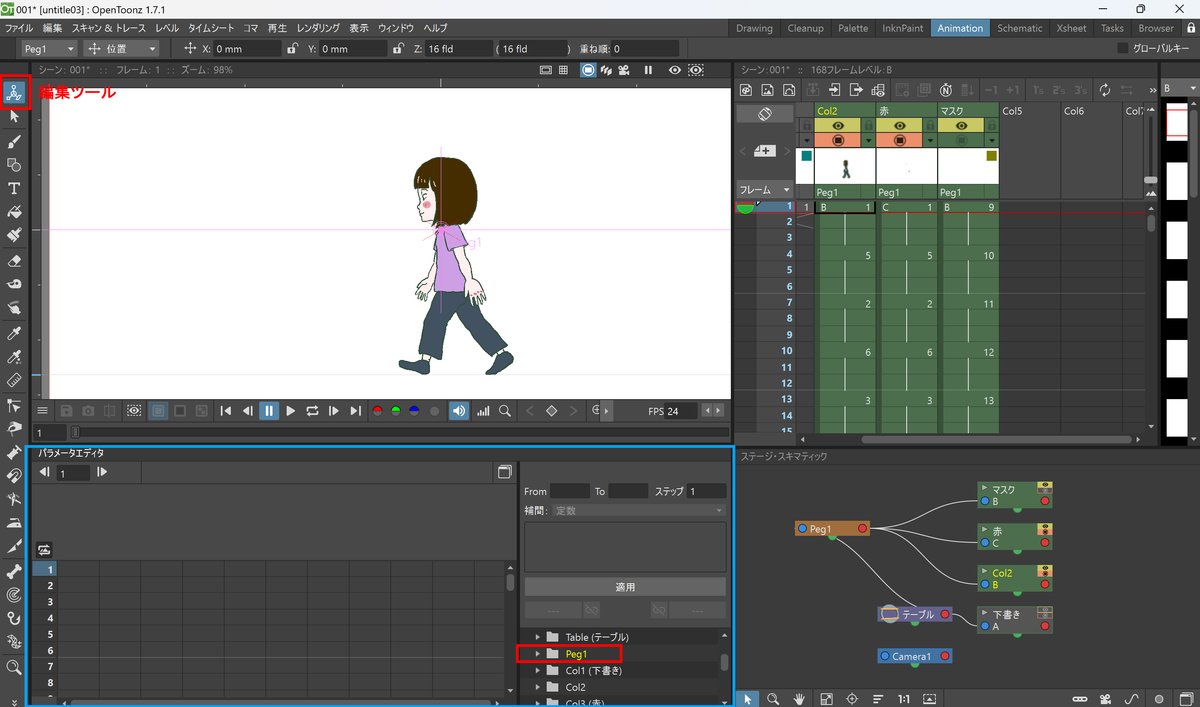The width and height of the screenshot is (1200, 707).
Task: Pick the Style Picker eyedropper tool
Action: pyautogui.click(x=14, y=333)
